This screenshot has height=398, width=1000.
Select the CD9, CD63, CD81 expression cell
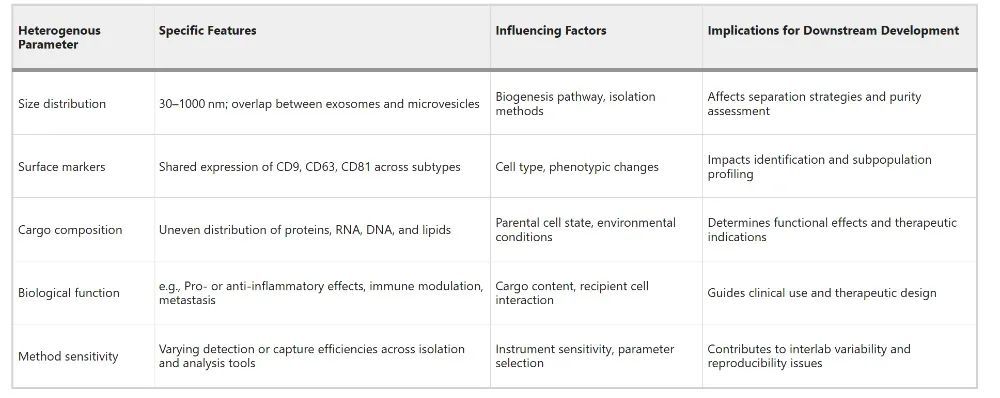coord(309,167)
